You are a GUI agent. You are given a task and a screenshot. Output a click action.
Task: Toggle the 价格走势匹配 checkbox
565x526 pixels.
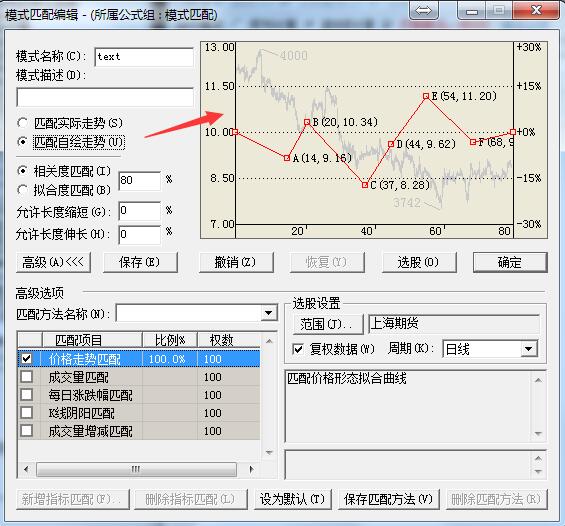coord(27,358)
